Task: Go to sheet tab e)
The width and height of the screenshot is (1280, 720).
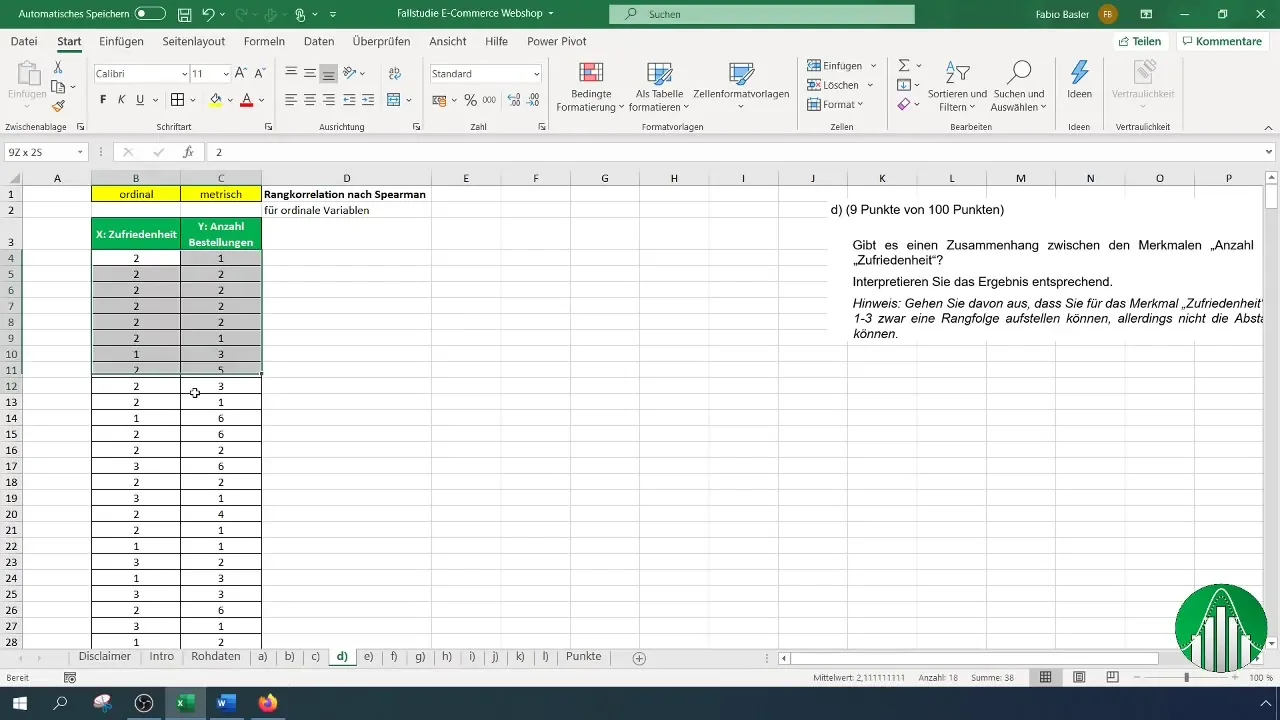Action: tap(368, 657)
